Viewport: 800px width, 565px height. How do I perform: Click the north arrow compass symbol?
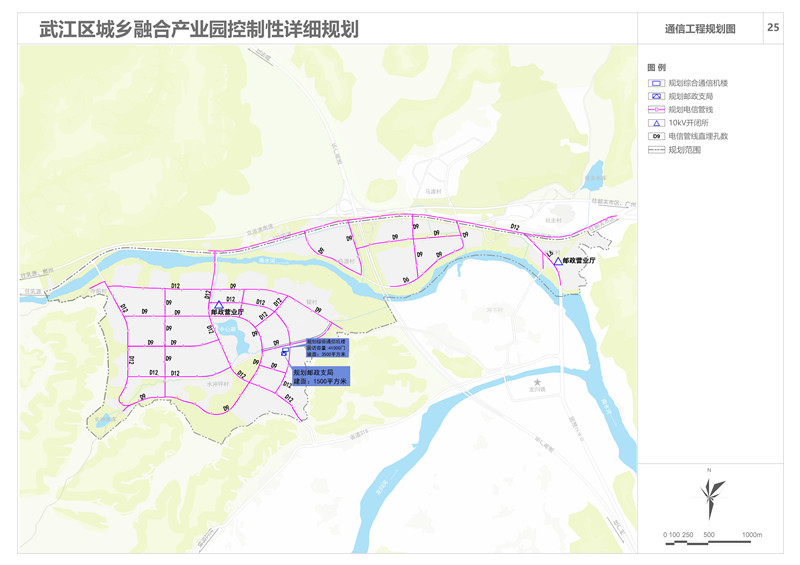pos(710,496)
